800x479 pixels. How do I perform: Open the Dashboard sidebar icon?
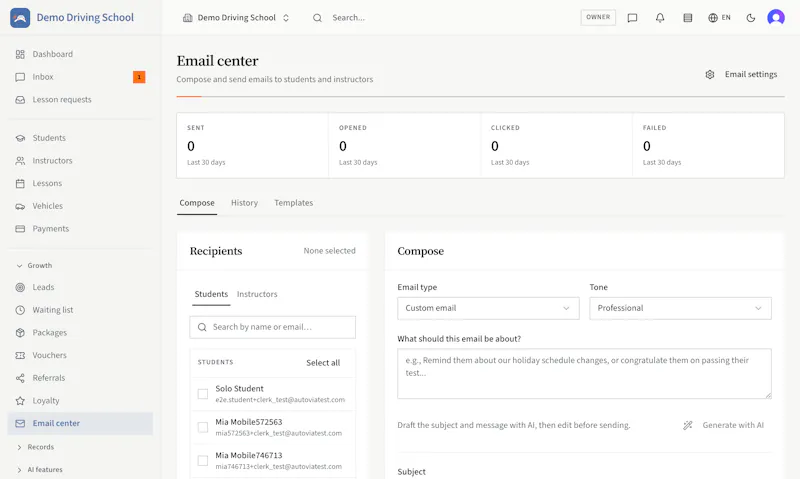(x=20, y=54)
